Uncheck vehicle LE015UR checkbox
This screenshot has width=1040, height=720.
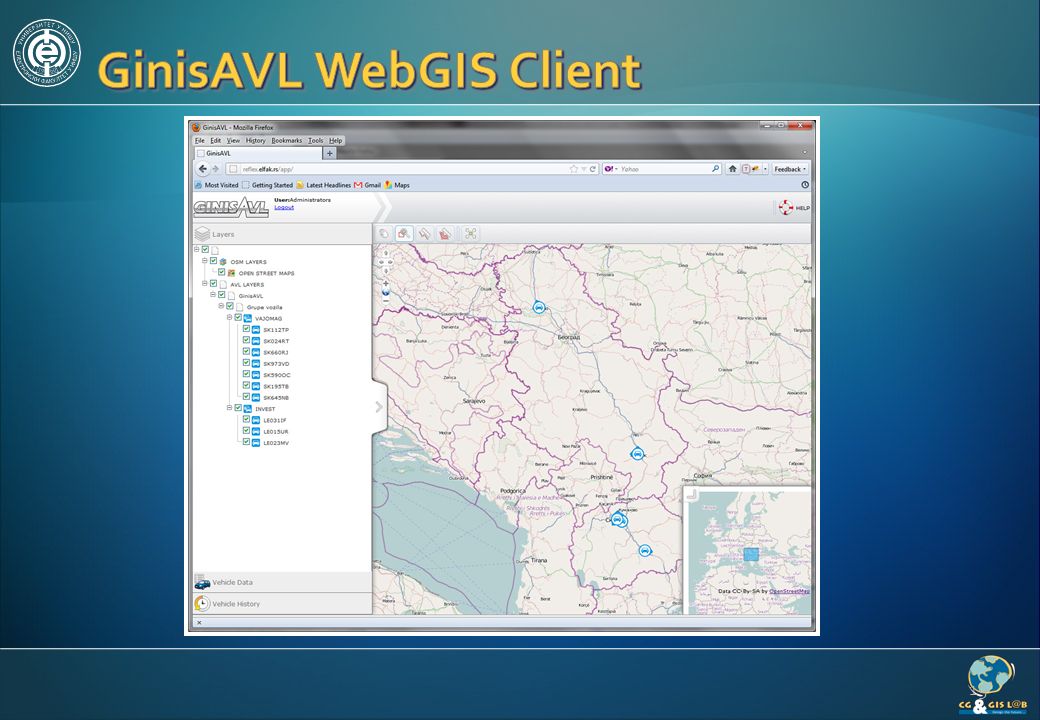point(246,430)
